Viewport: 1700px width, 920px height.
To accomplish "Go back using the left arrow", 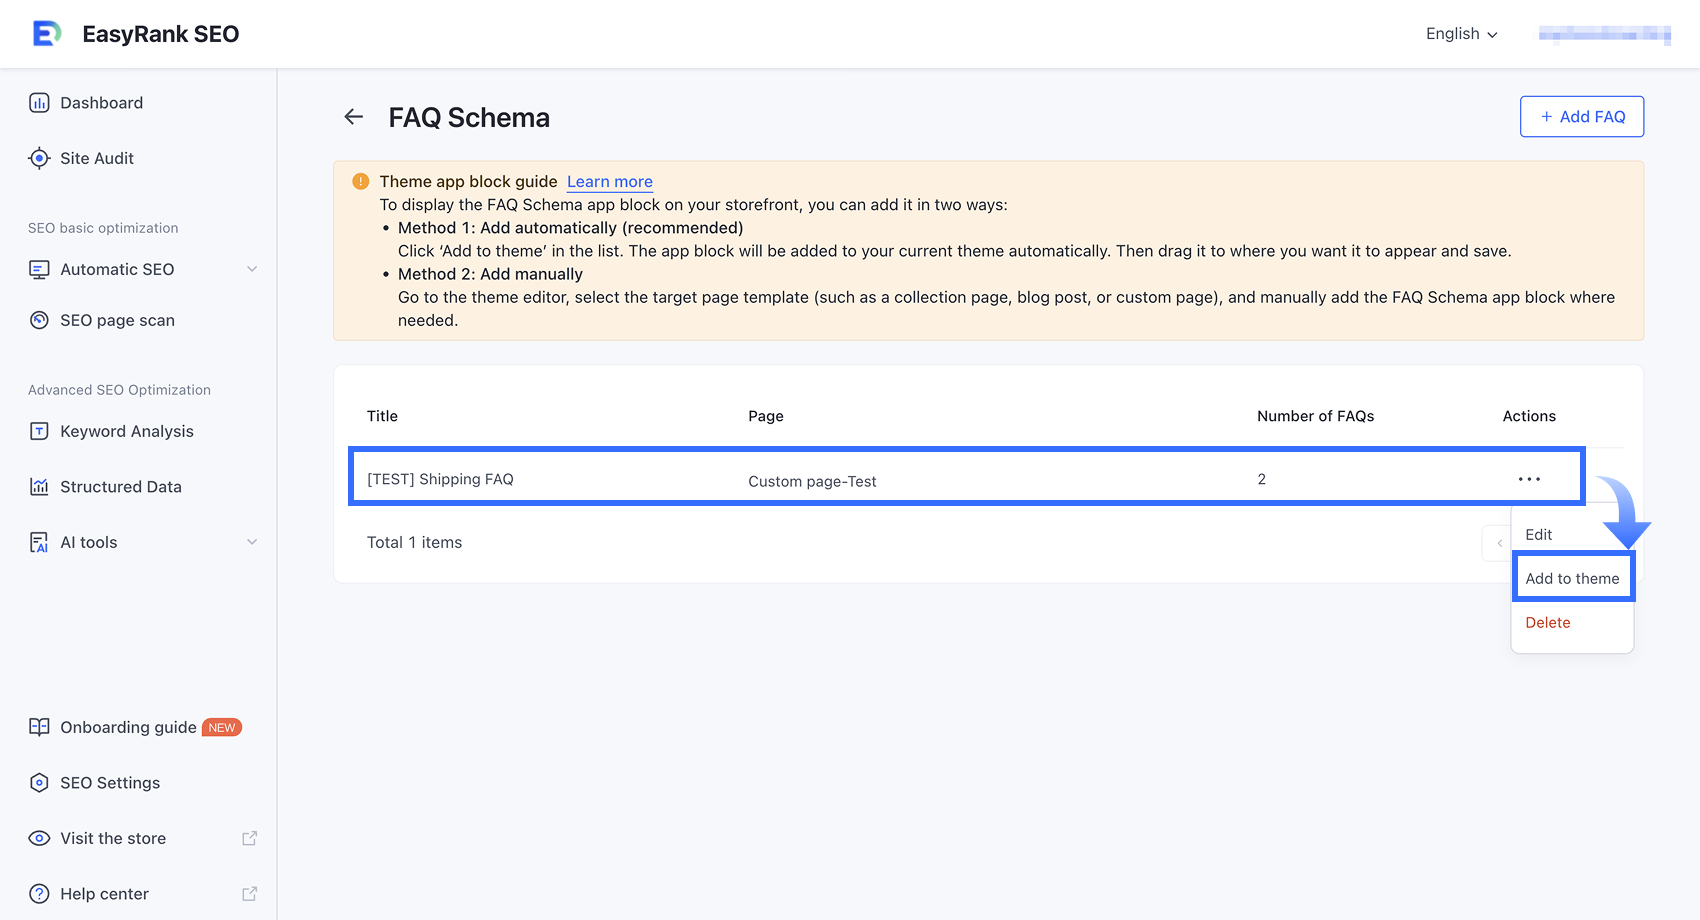I will (354, 117).
